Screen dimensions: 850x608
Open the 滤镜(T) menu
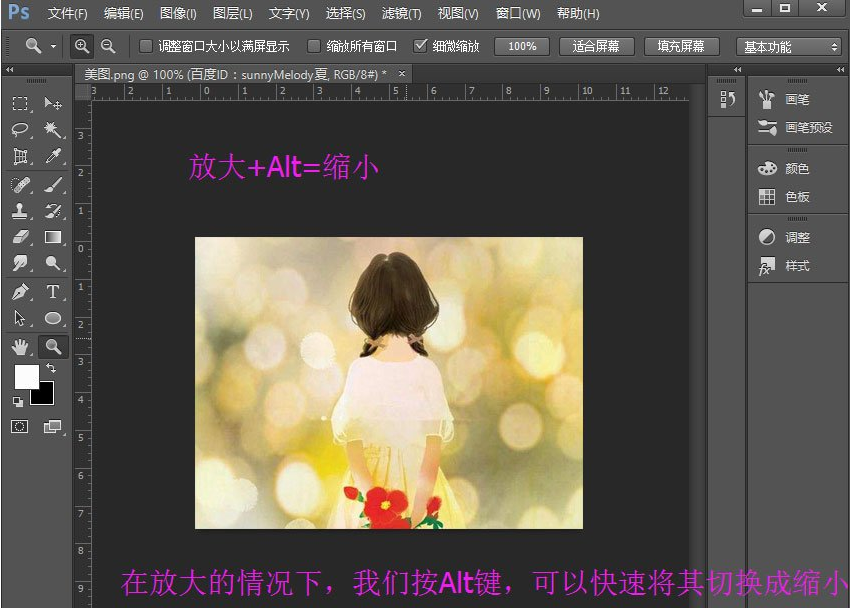401,14
